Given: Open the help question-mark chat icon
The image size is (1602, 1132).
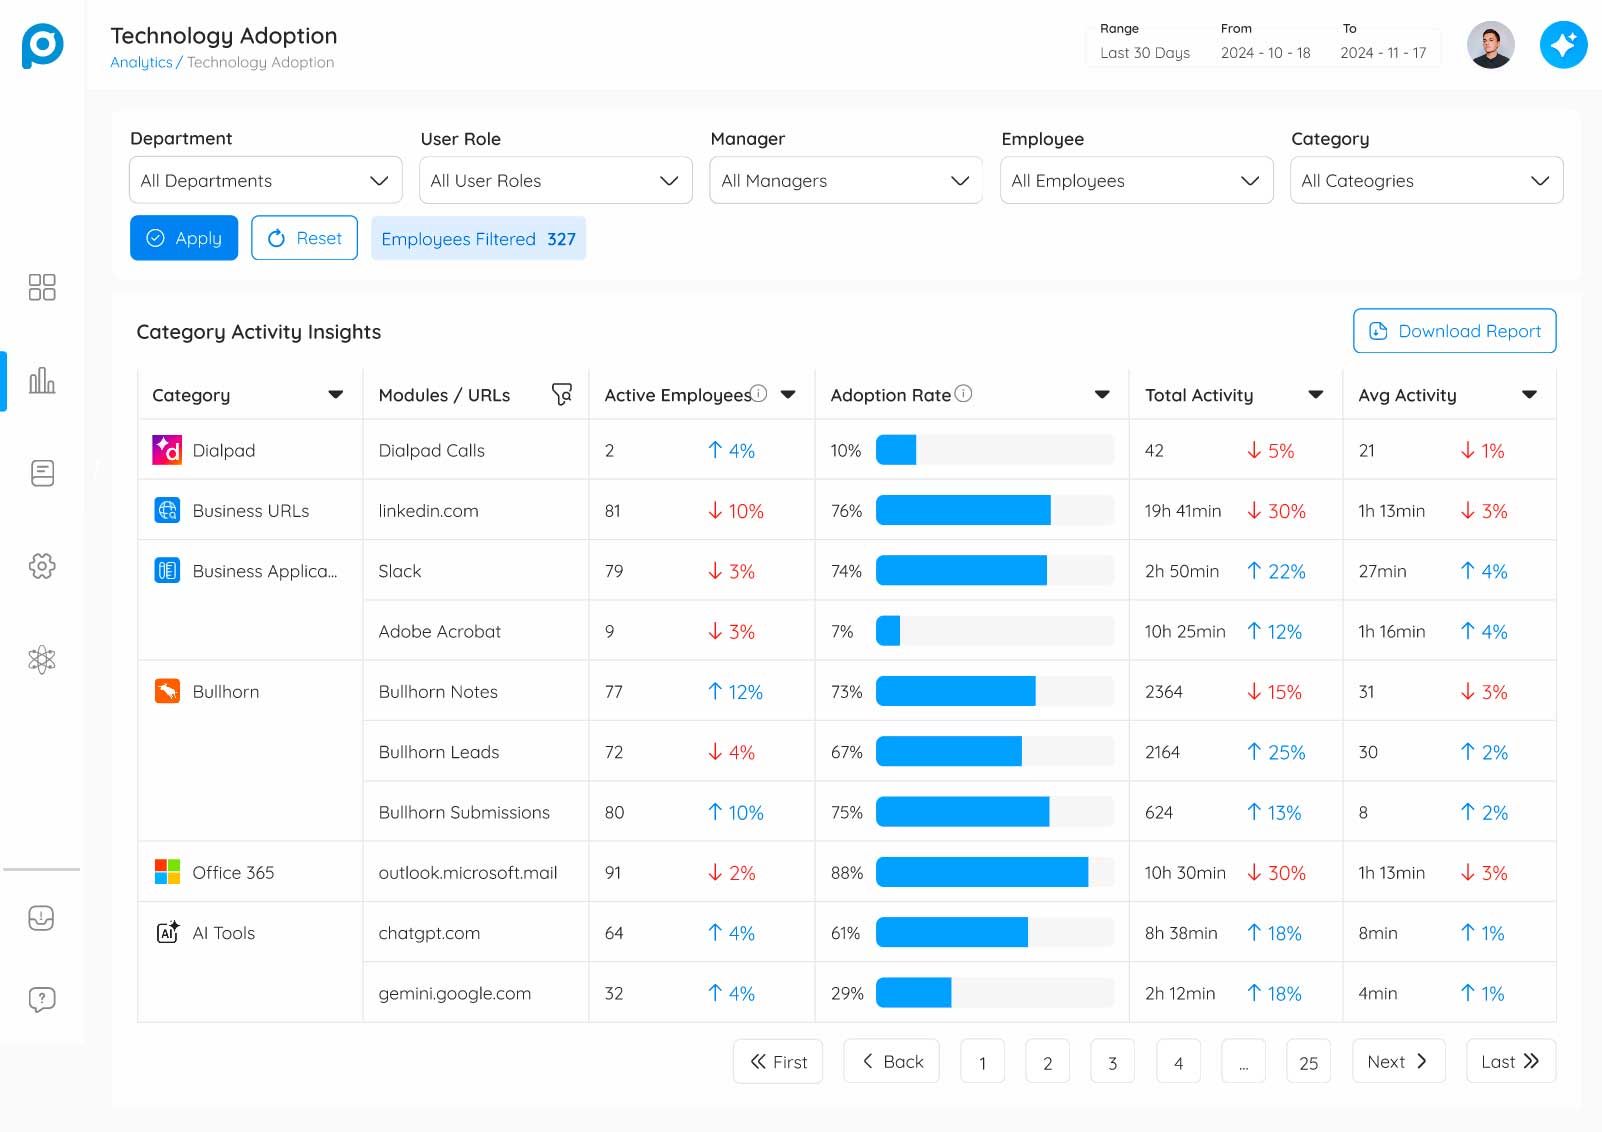Looking at the screenshot, I should click(x=42, y=999).
